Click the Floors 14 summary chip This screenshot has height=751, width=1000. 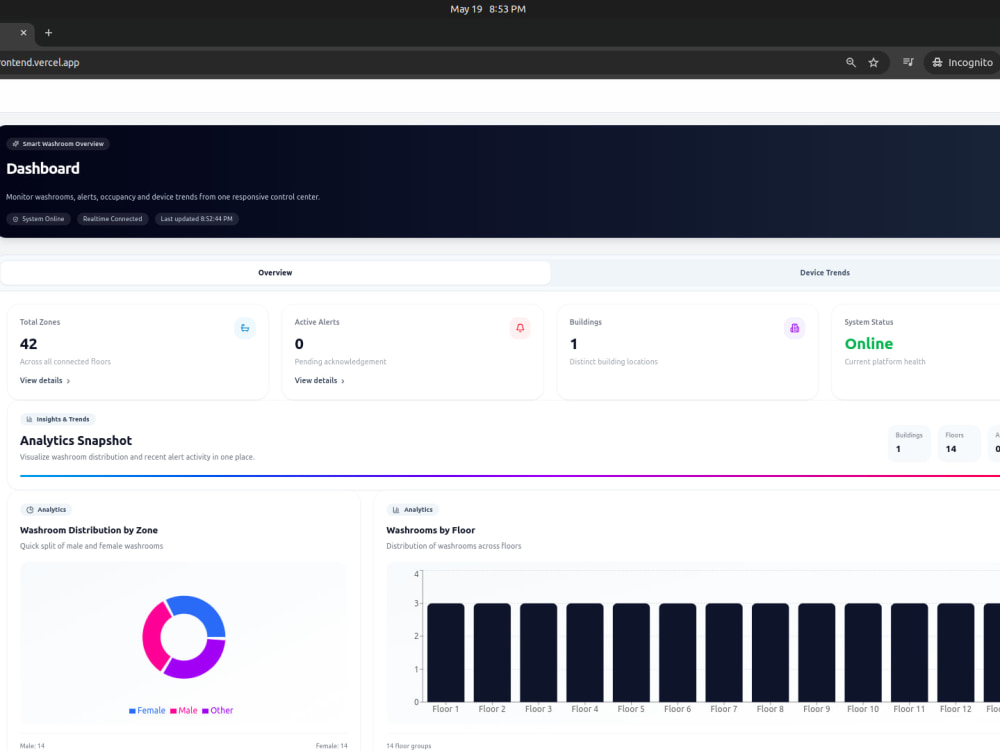[959, 442]
